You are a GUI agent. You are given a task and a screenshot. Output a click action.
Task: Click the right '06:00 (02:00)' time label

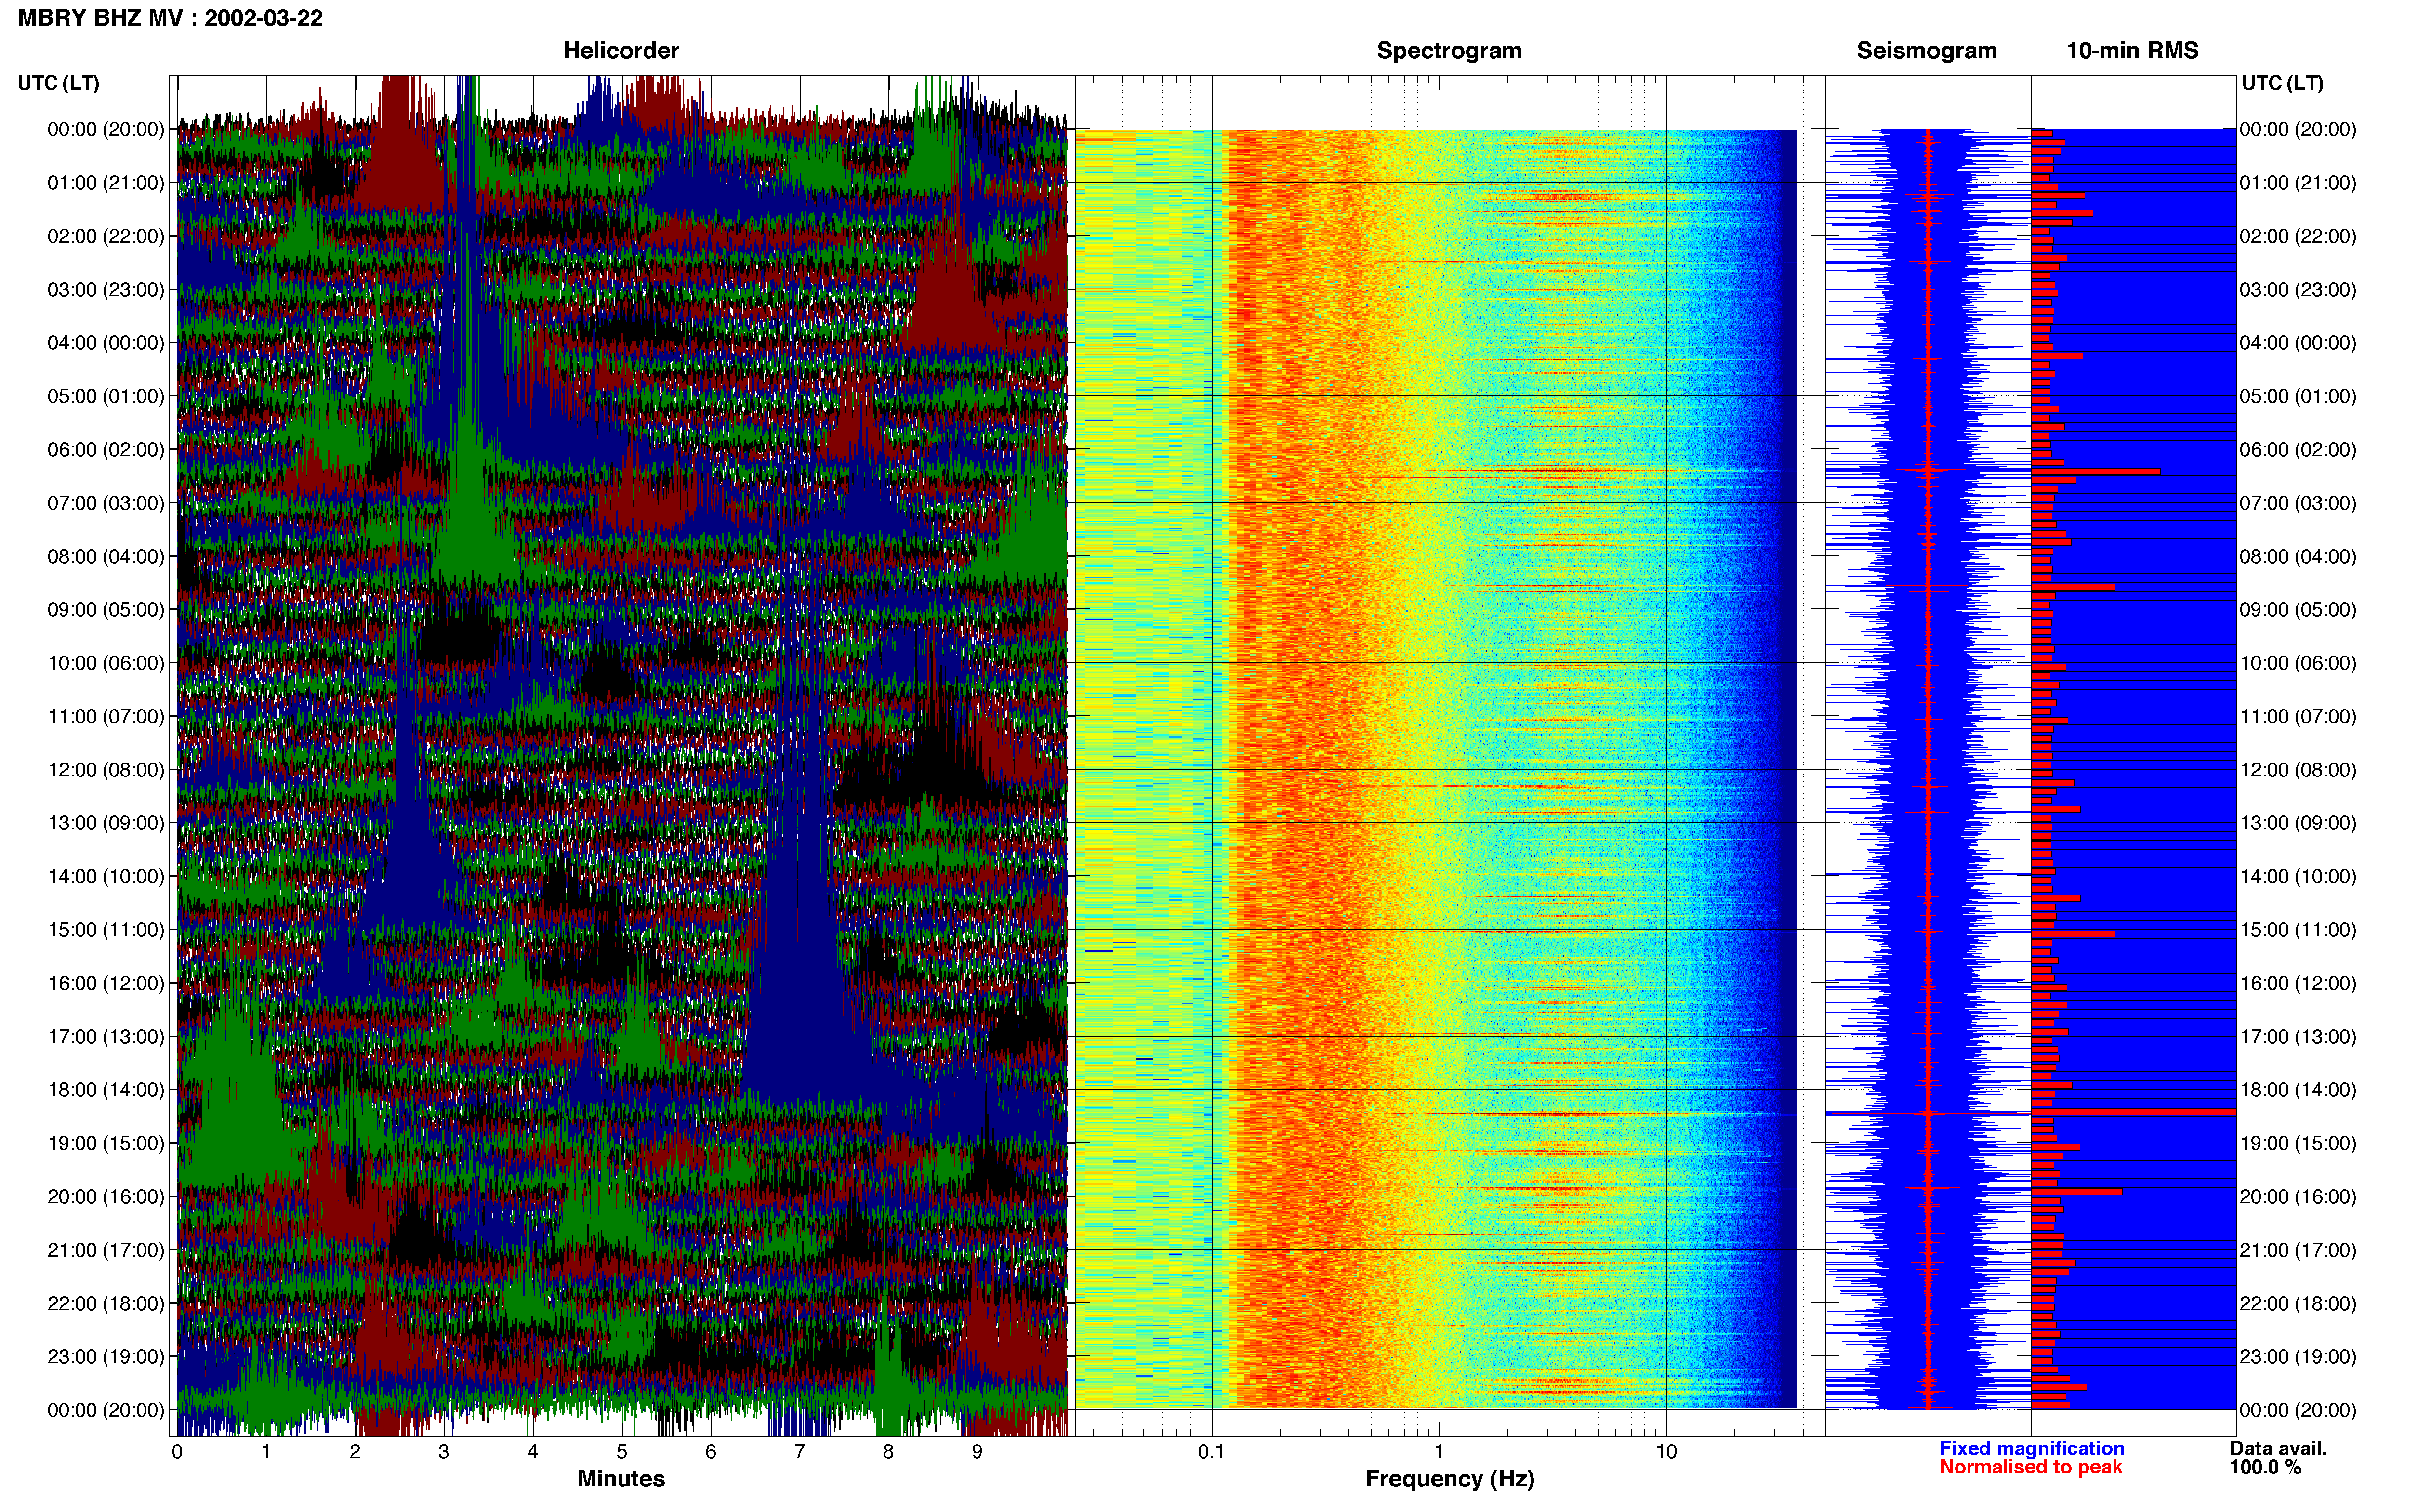click(2298, 450)
